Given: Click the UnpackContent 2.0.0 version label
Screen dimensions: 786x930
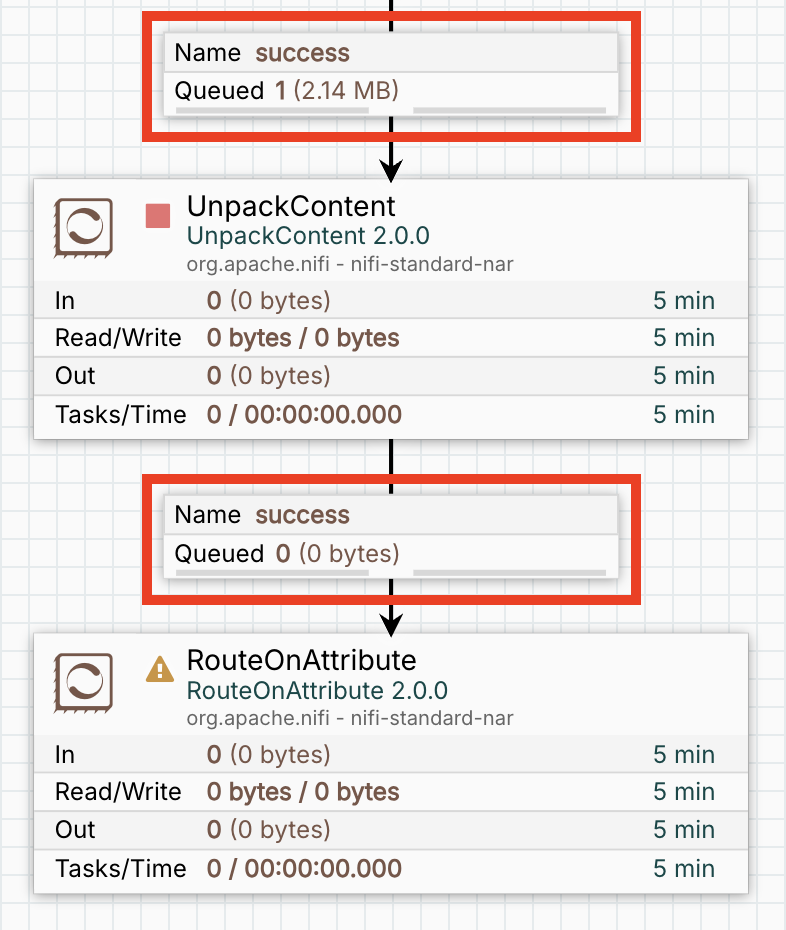Looking at the screenshot, I should click(308, 236).
